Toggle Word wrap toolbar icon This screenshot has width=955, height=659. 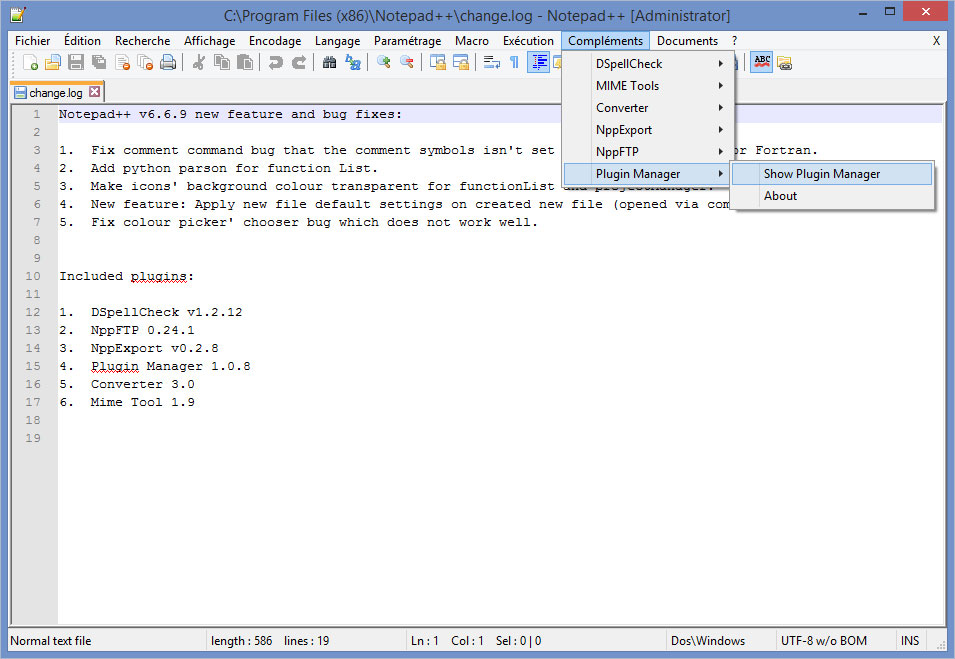(x=492, y=63)
